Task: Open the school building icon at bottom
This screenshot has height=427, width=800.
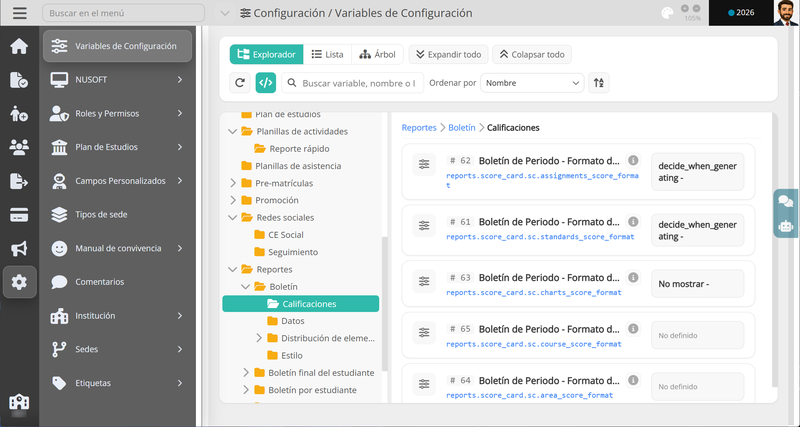Action: click(19, 403)
